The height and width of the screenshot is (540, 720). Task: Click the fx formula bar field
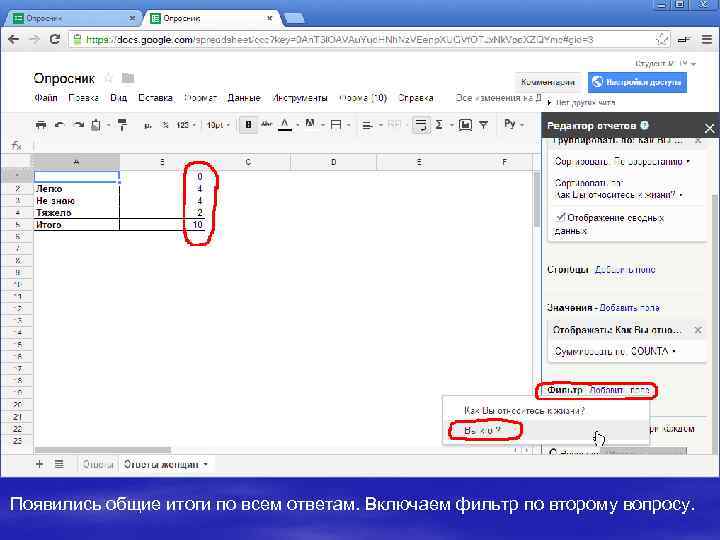[285, 146]
